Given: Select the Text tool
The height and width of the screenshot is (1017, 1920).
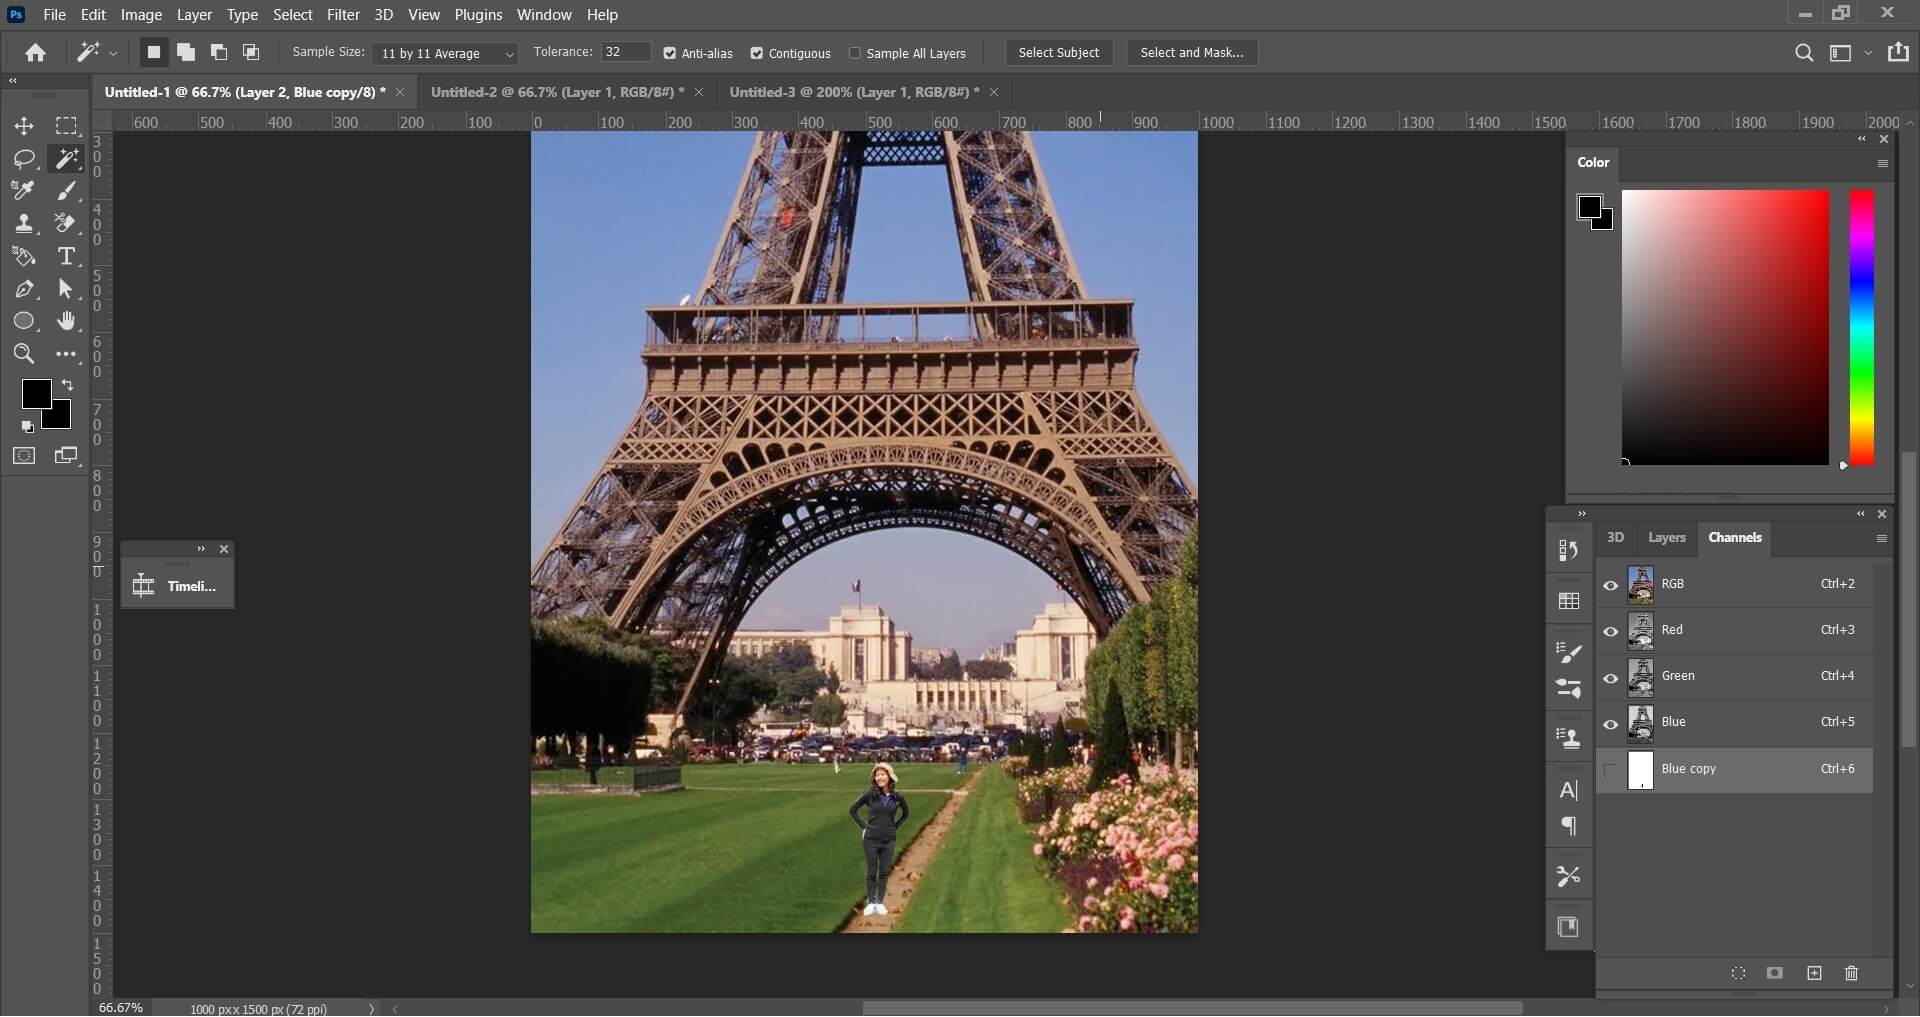Looking at the screenshot, I should point(67,257).
